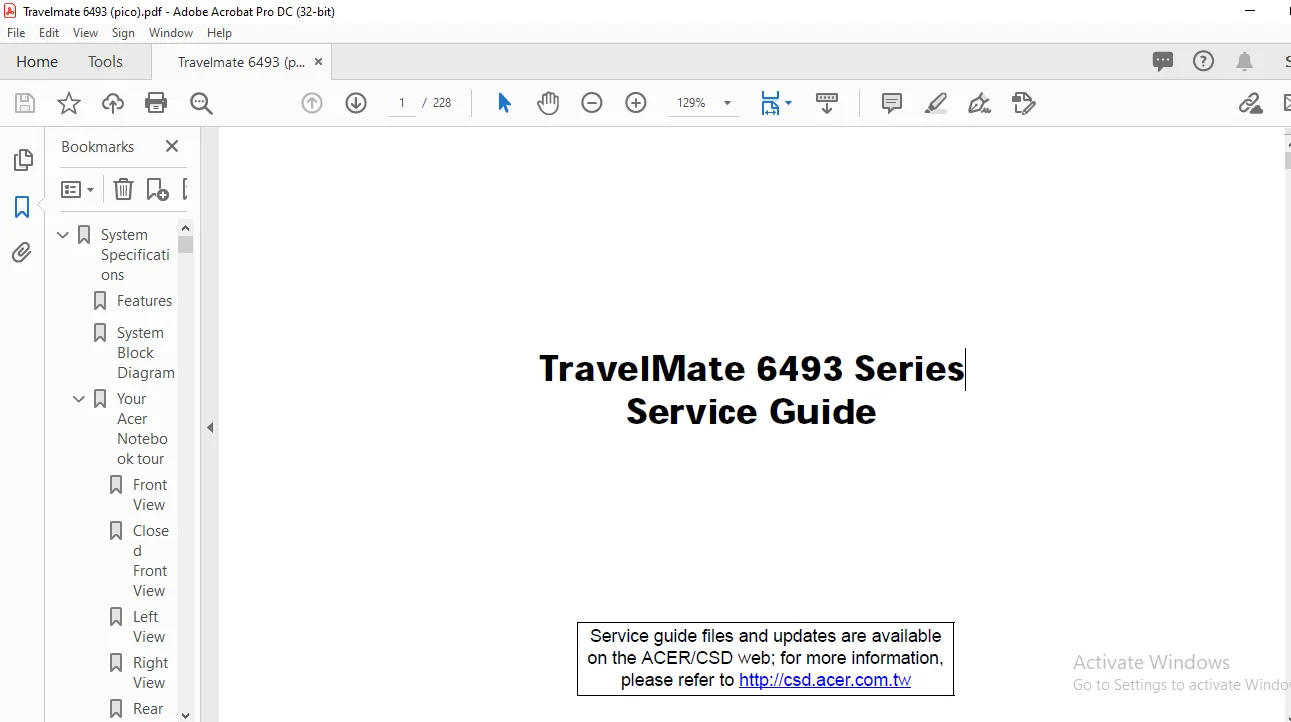
Task: Open the Find text magnifier icon
Action: 201,103
